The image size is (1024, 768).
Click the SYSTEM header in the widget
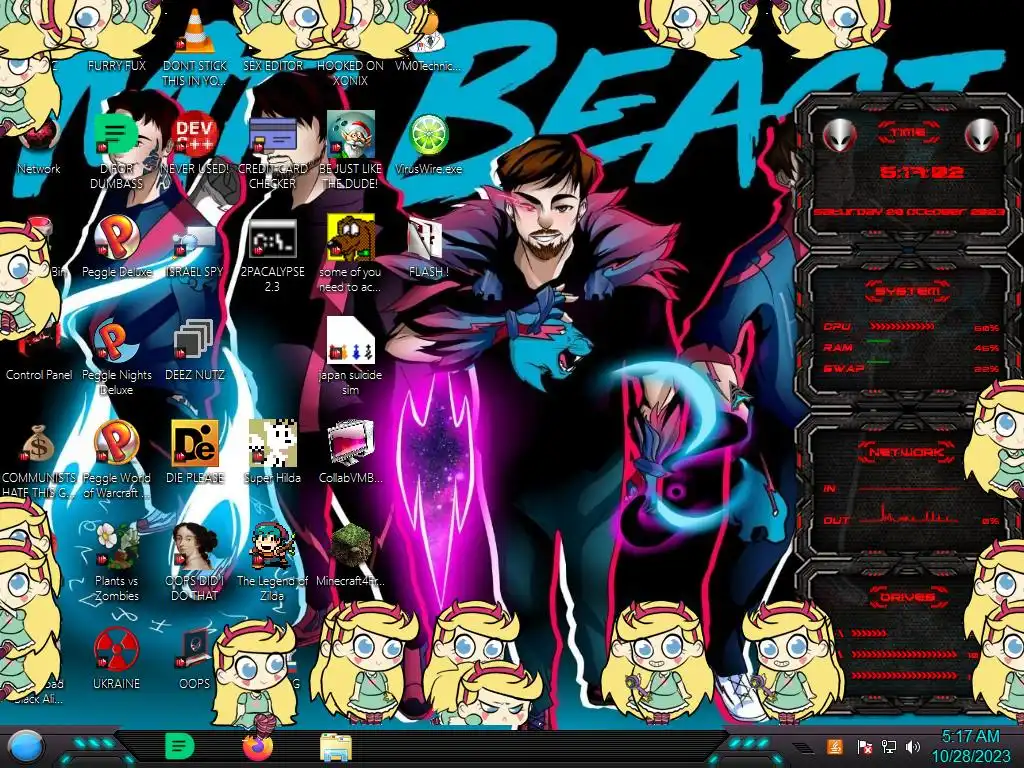(908, 291)
